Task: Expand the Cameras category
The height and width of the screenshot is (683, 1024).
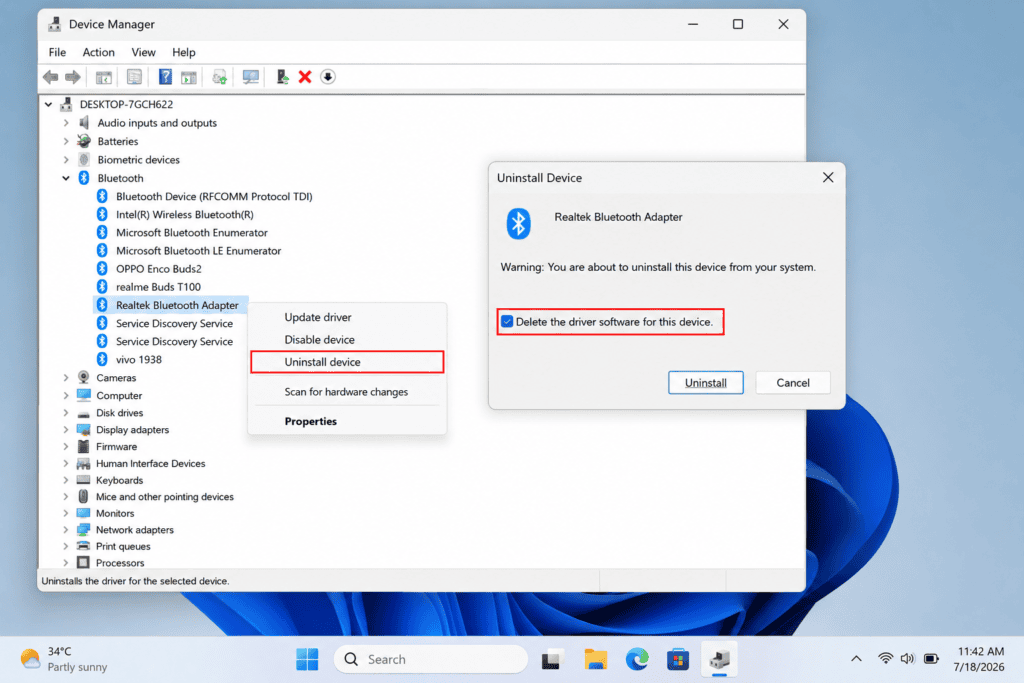Action: pos(66,377)
